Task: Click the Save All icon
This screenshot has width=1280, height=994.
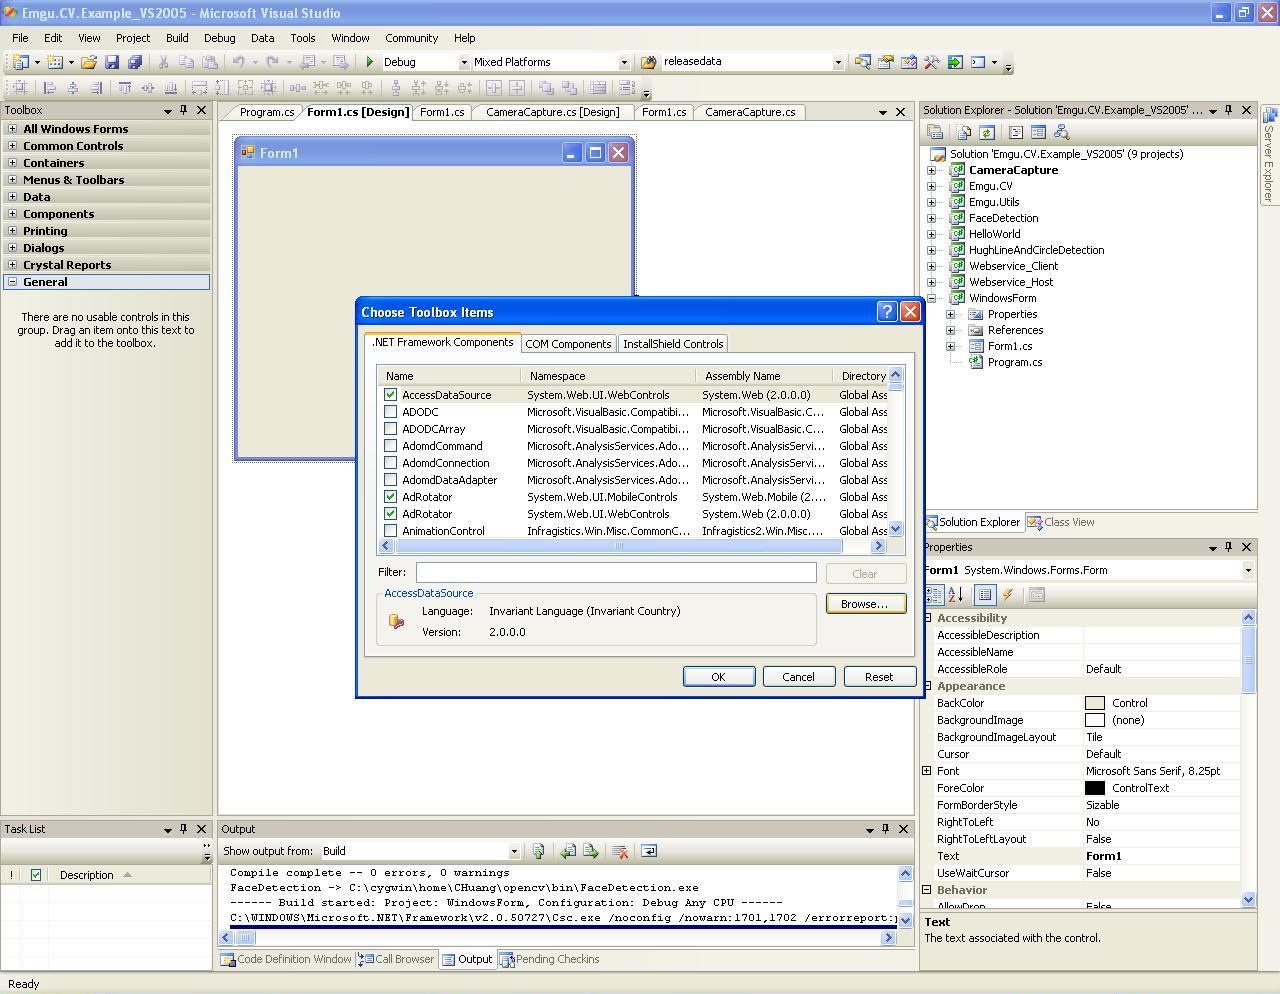Action: pos(135,62)
